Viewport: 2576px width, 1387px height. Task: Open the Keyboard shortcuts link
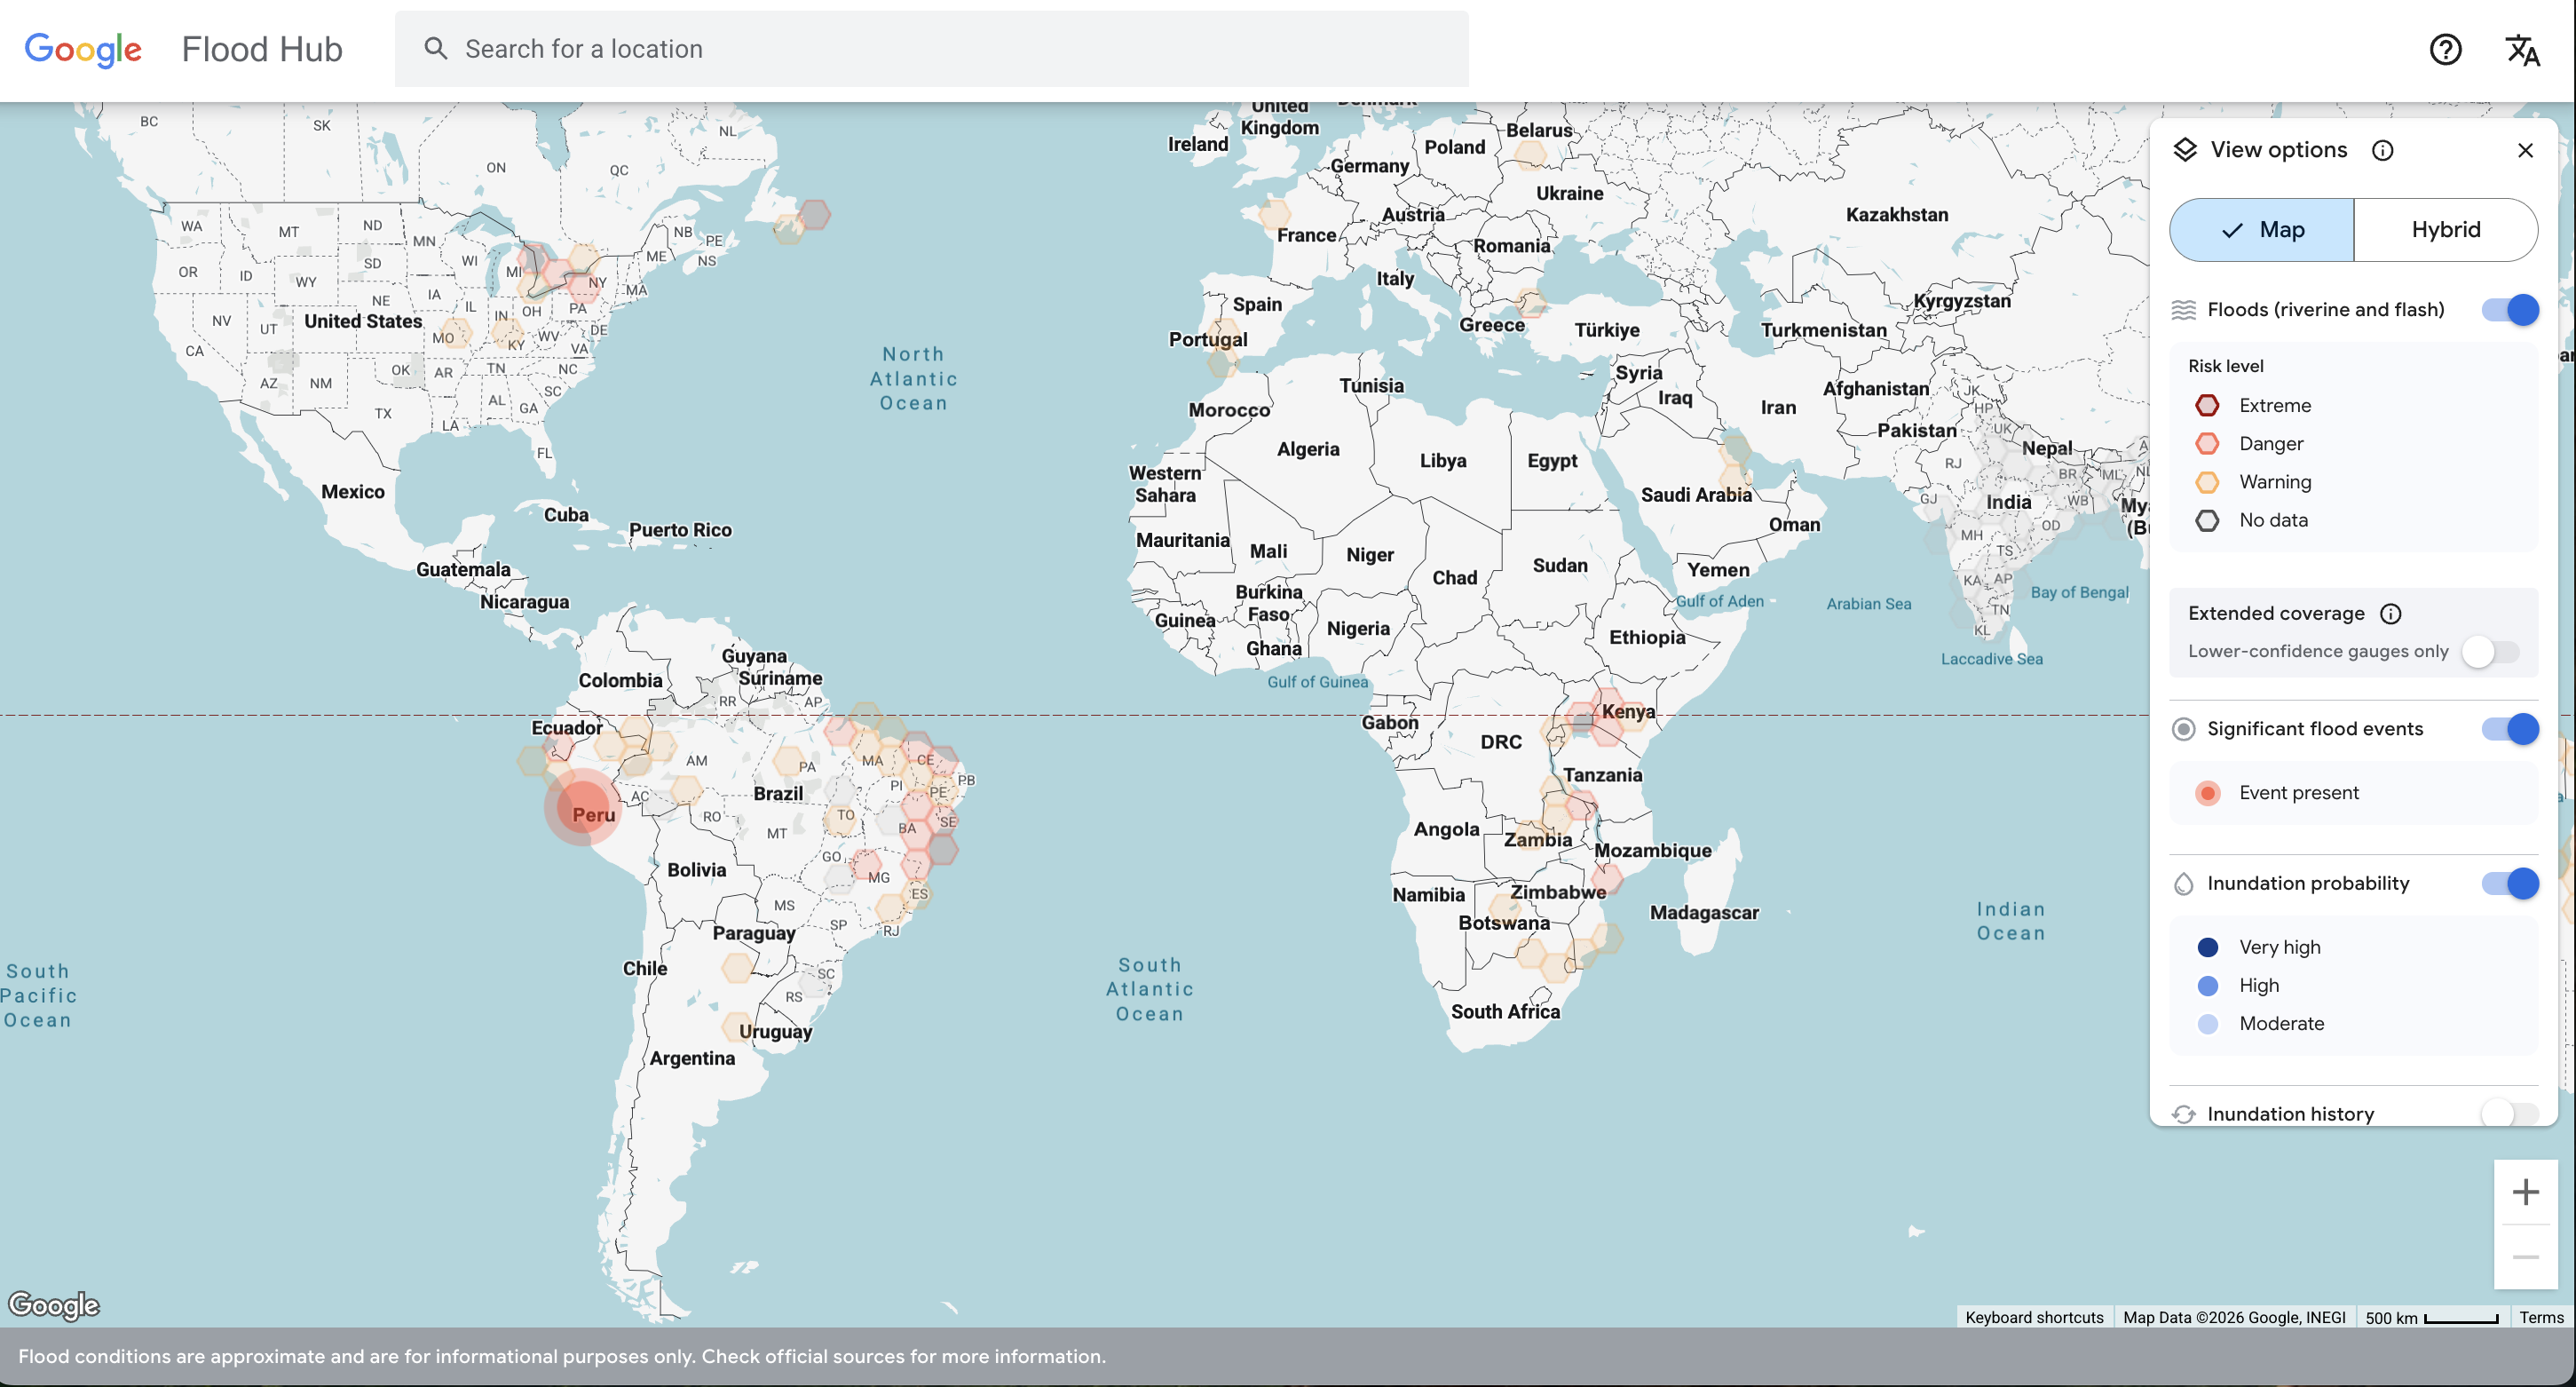pyautogui.click(x=2034, y=1317)
